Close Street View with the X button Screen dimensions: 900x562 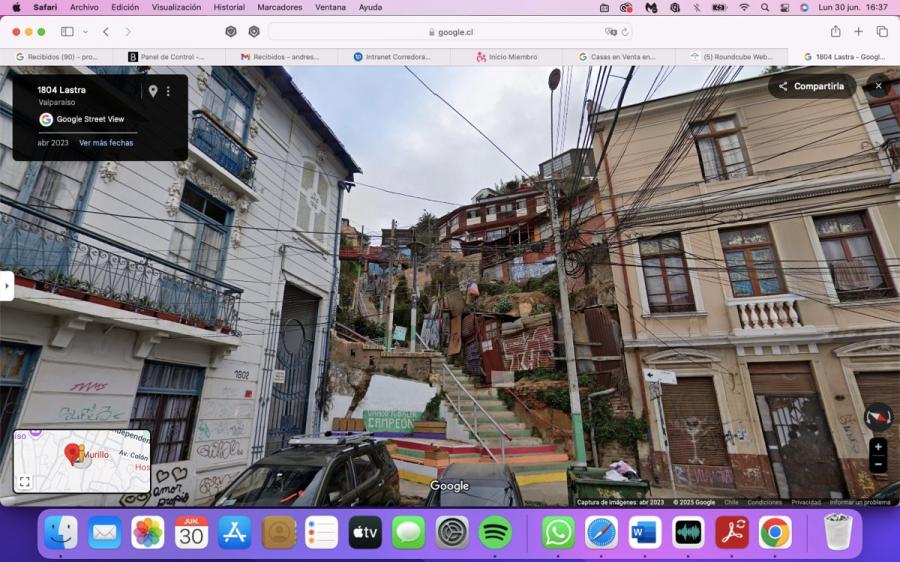878,86
